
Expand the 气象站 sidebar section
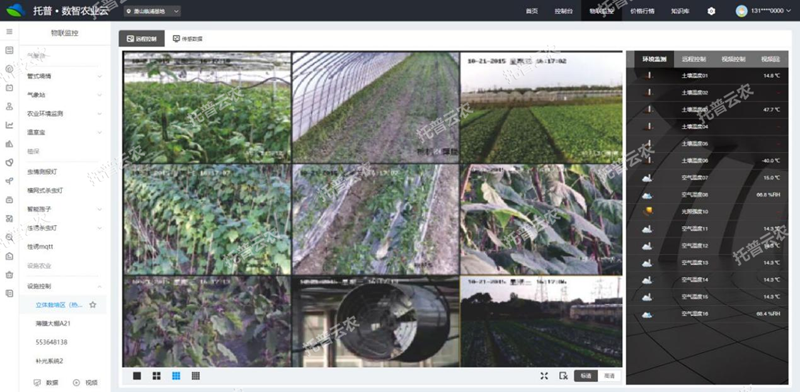pos(65,94)
